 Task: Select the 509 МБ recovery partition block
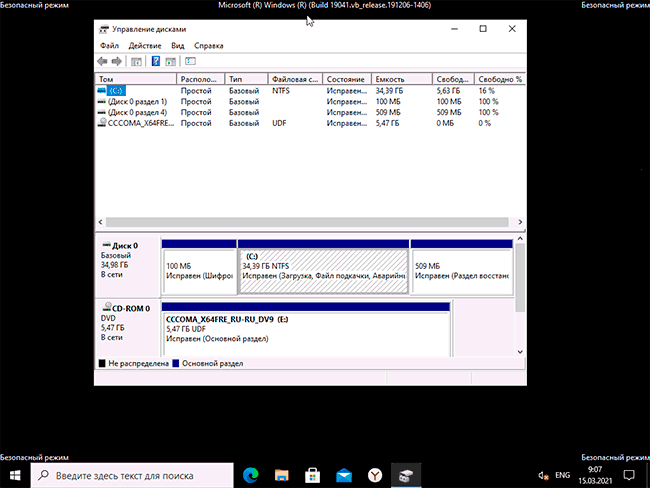pos(462,267)
